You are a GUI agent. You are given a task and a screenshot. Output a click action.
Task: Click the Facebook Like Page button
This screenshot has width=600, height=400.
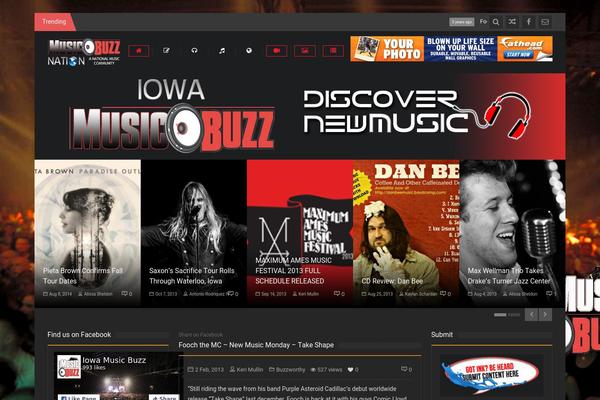pos(79,397)
